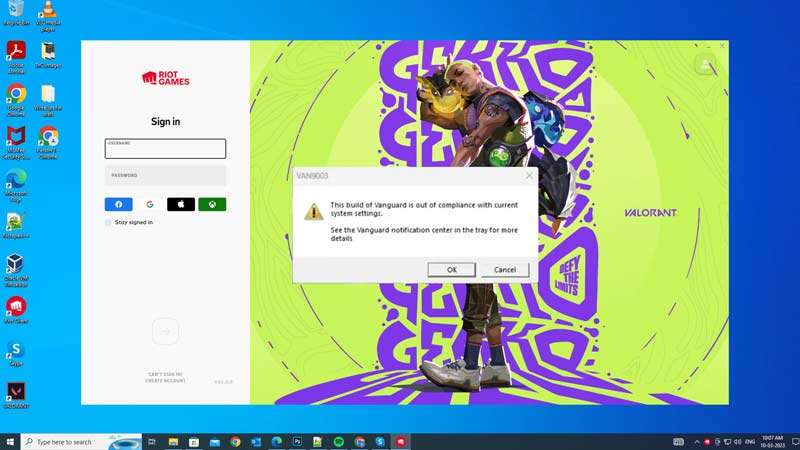Screen dimensions: 800x450
Task: Open the taskbar clock and date
Action: click(772, 442)
